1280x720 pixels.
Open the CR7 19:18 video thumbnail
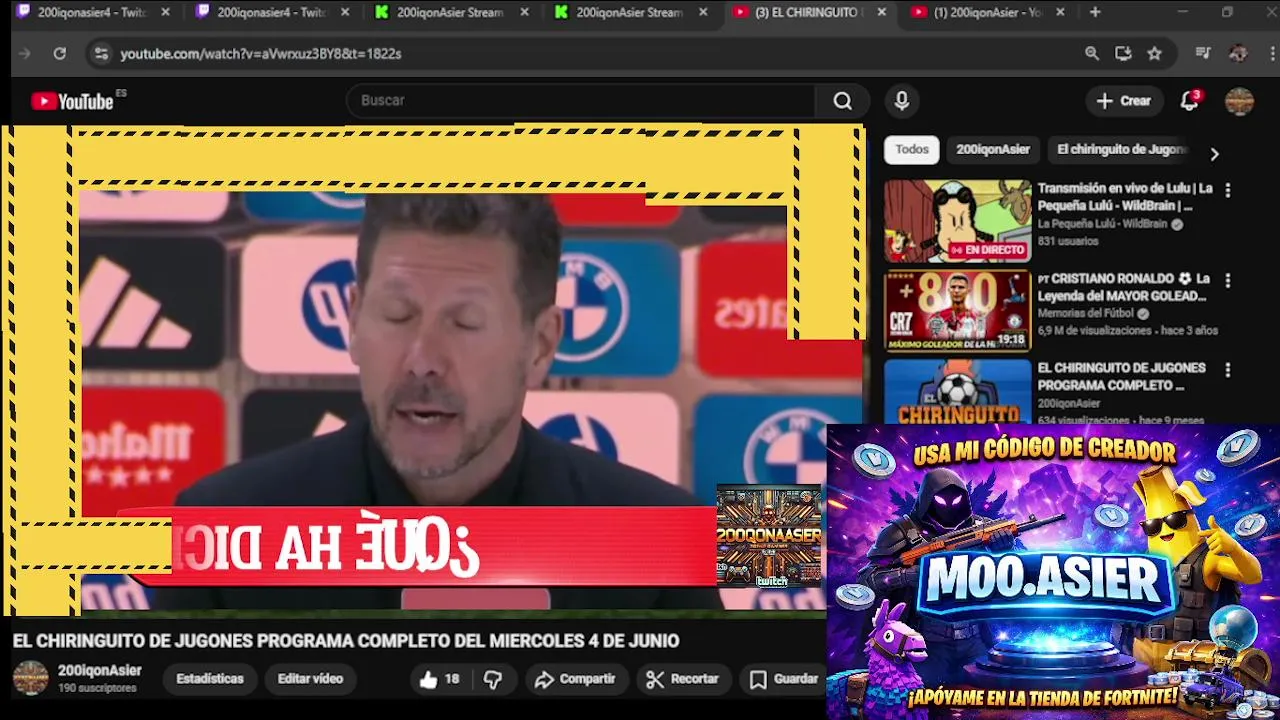[957, 311]
